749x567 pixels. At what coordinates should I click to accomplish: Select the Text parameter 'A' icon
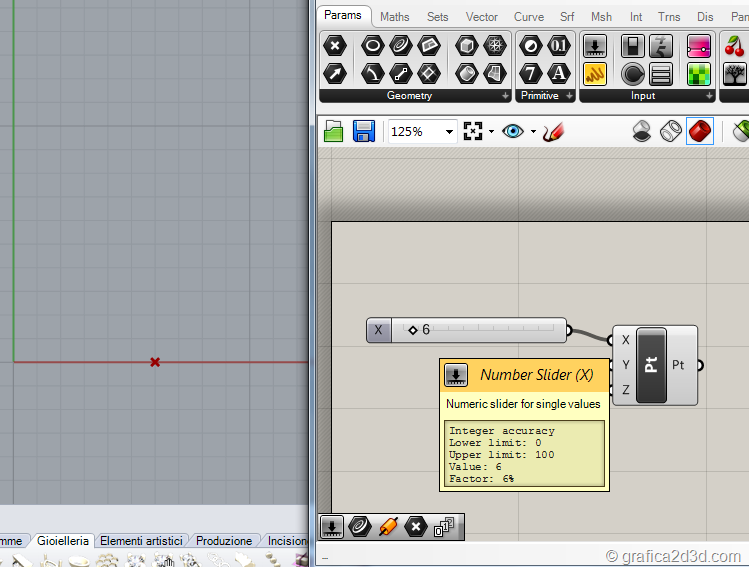560,73
